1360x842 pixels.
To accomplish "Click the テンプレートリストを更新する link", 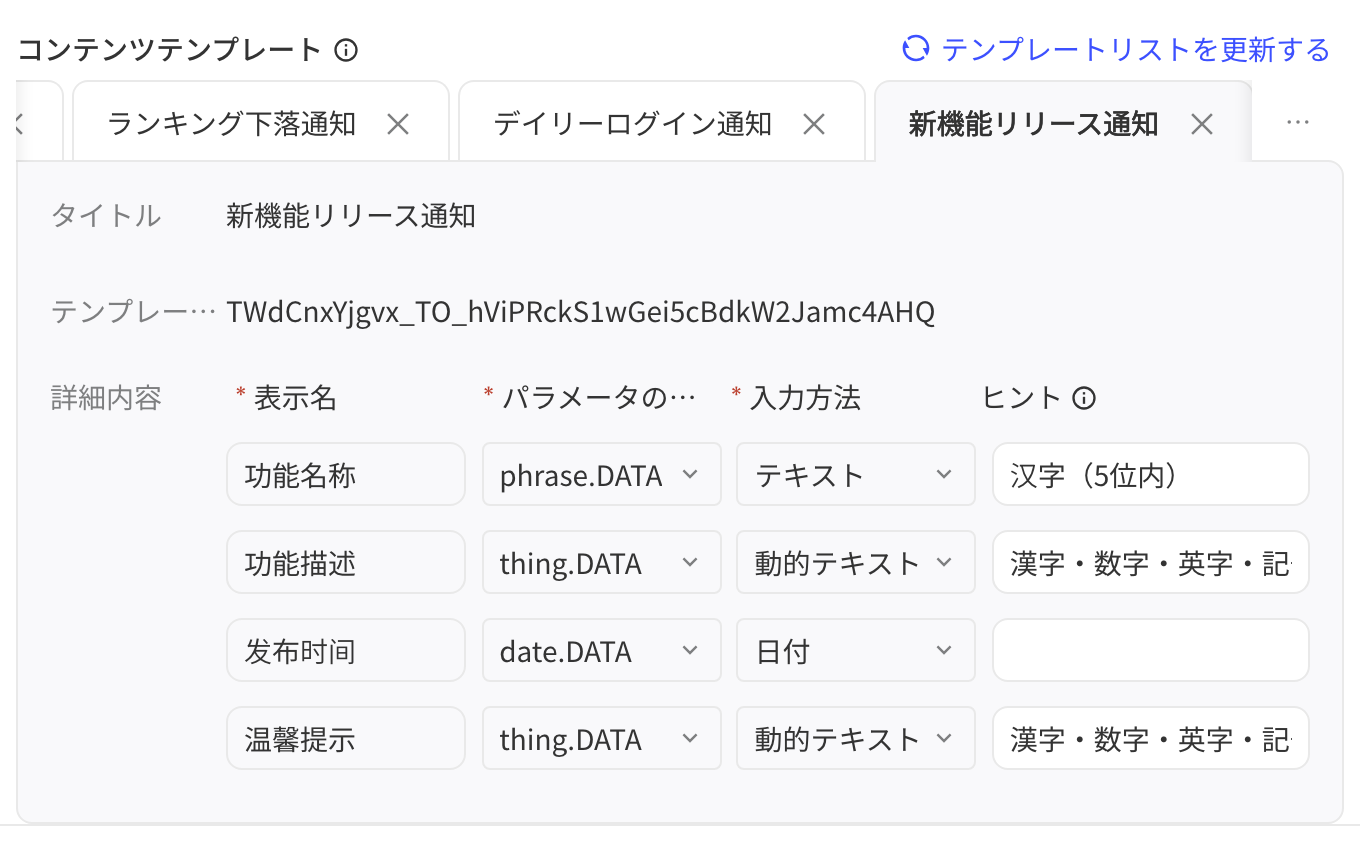I will click(x=1136, y=49).
